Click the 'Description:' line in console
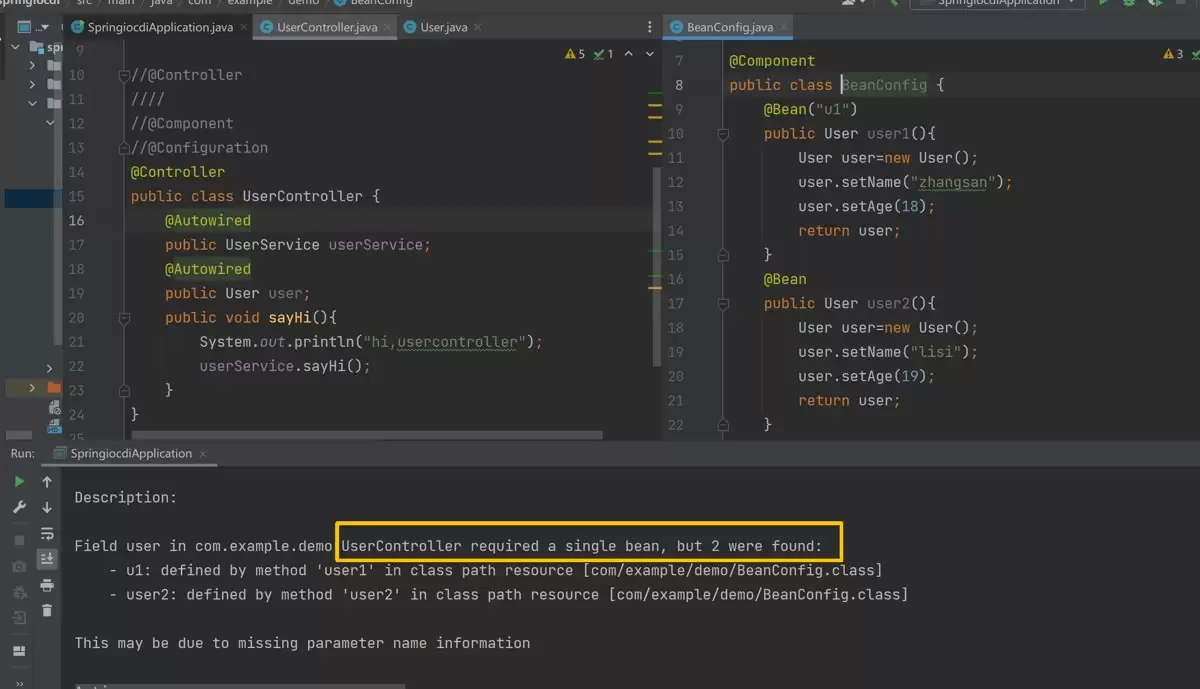 126,497
